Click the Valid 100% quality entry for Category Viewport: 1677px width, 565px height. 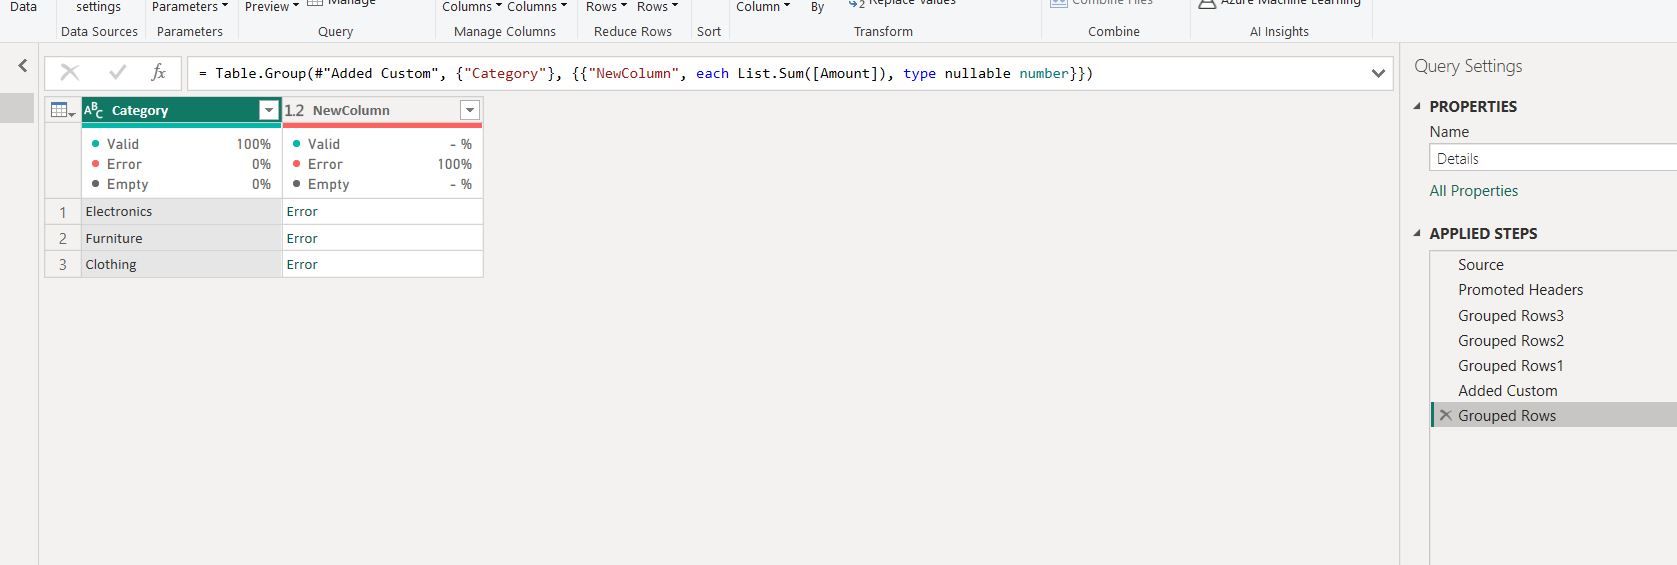pyautogui.click(x=182, y=144)
